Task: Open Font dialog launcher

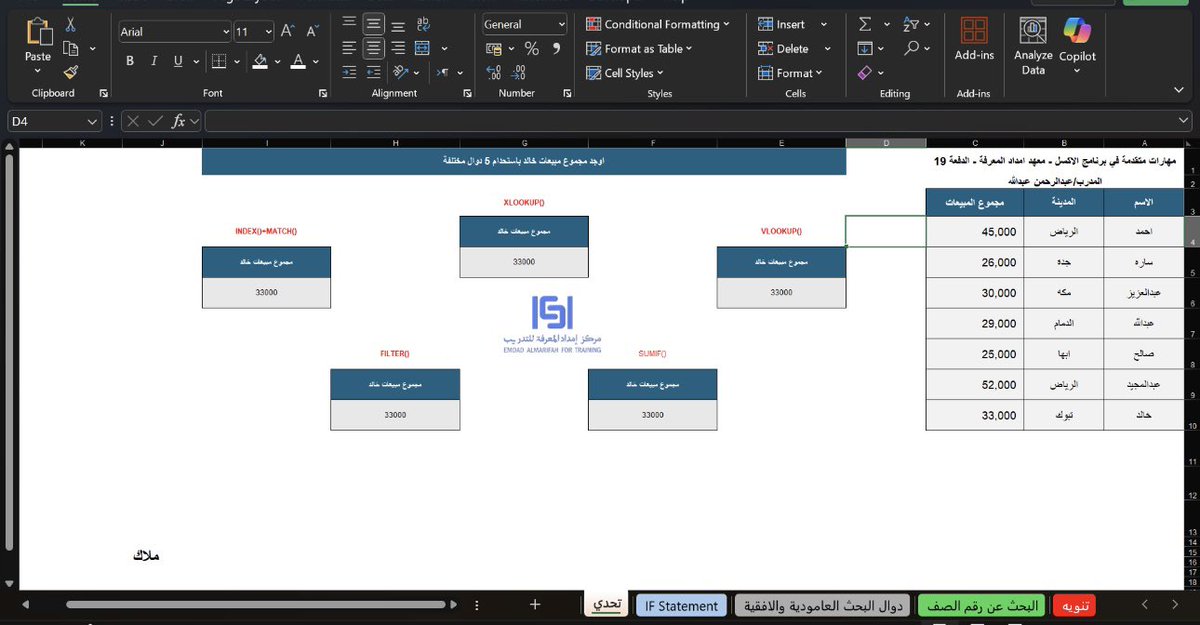Action: [323, 94]
